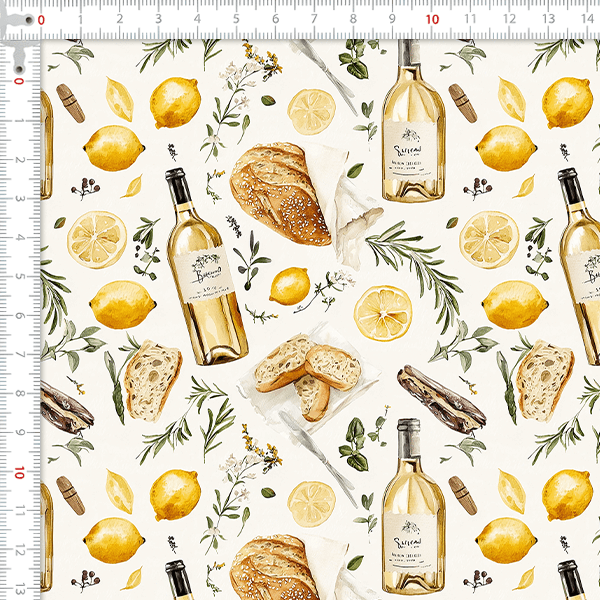Click number 12 on the left ruler
600x600 pixels.
20,551
